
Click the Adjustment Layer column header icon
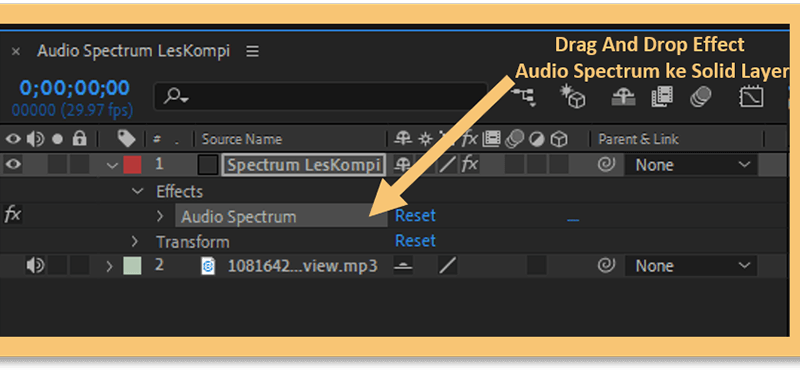tap(537, 139)
